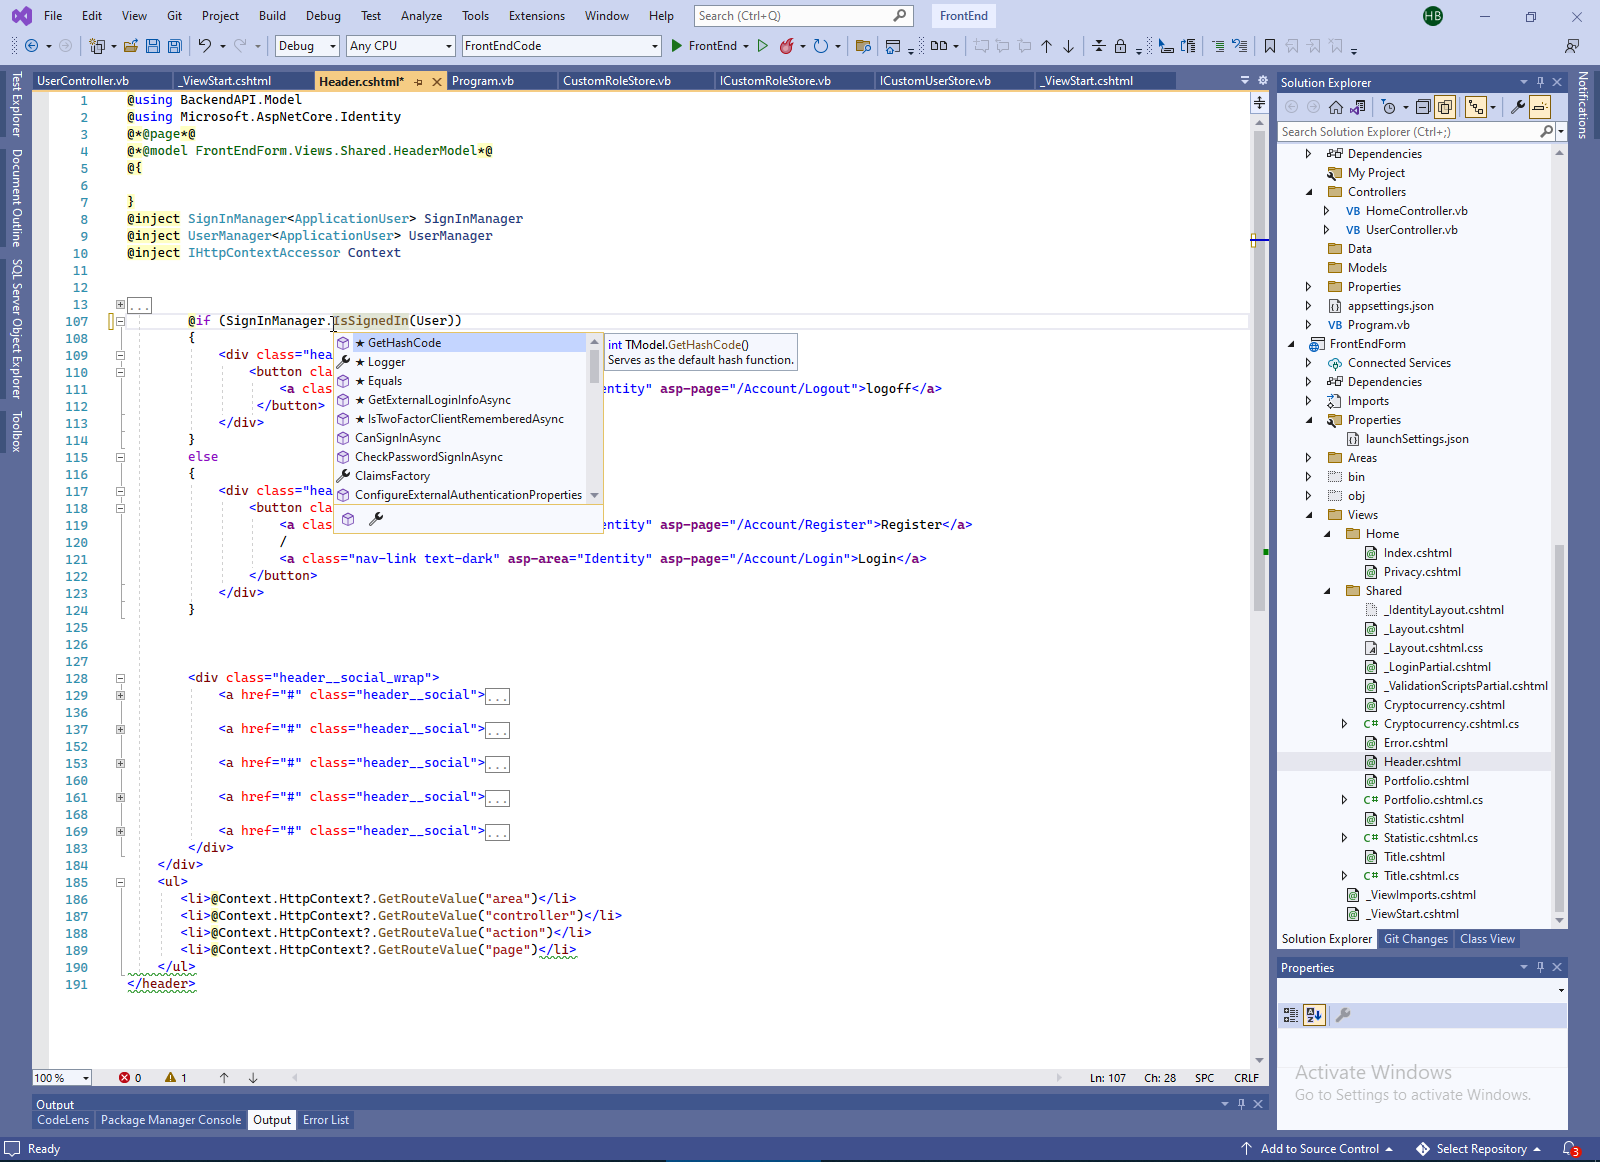Expand the Areas folder node
Image resolution: width=1600 pixels, height=1162 pixels.
pyautogui.click(x=1308, y=458)
